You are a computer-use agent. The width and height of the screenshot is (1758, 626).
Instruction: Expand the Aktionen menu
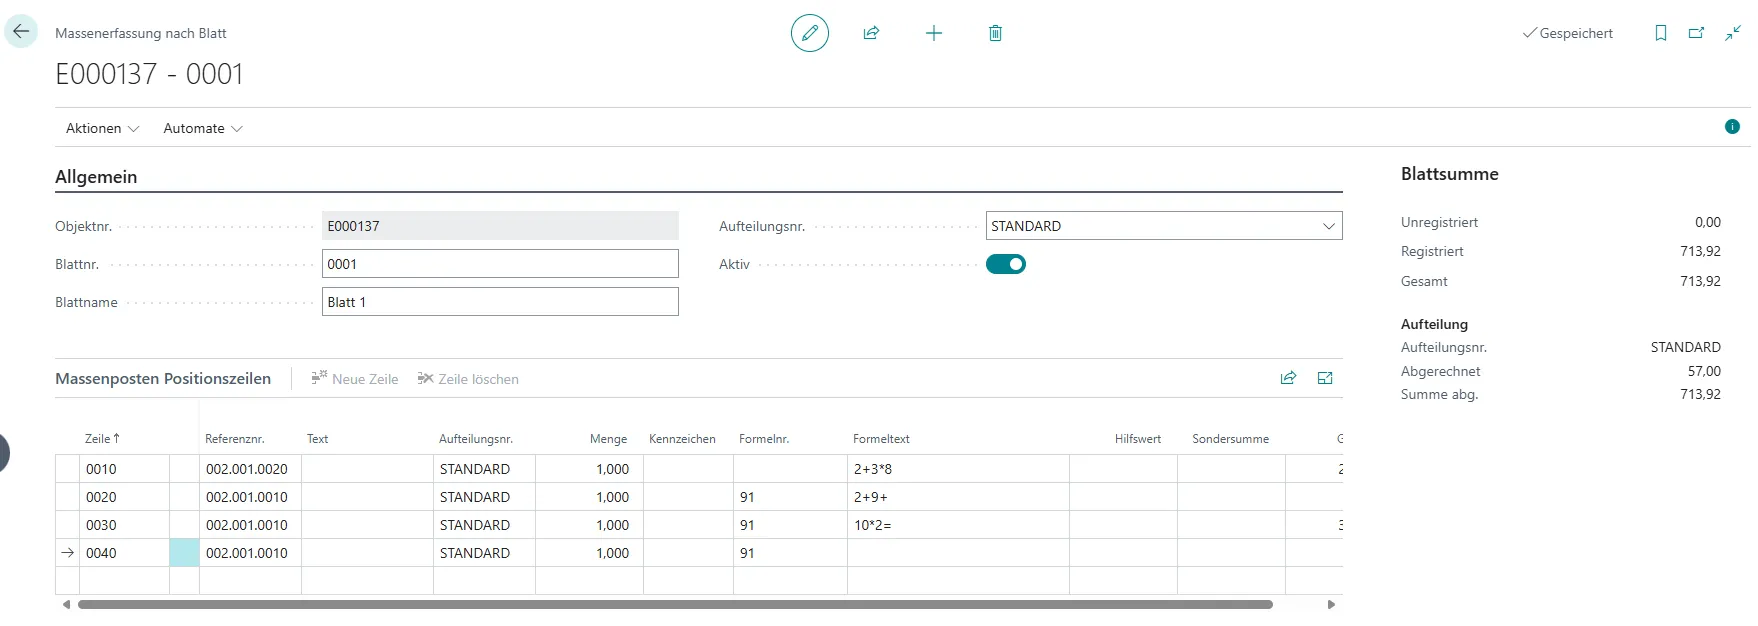[x=102, y=128]
